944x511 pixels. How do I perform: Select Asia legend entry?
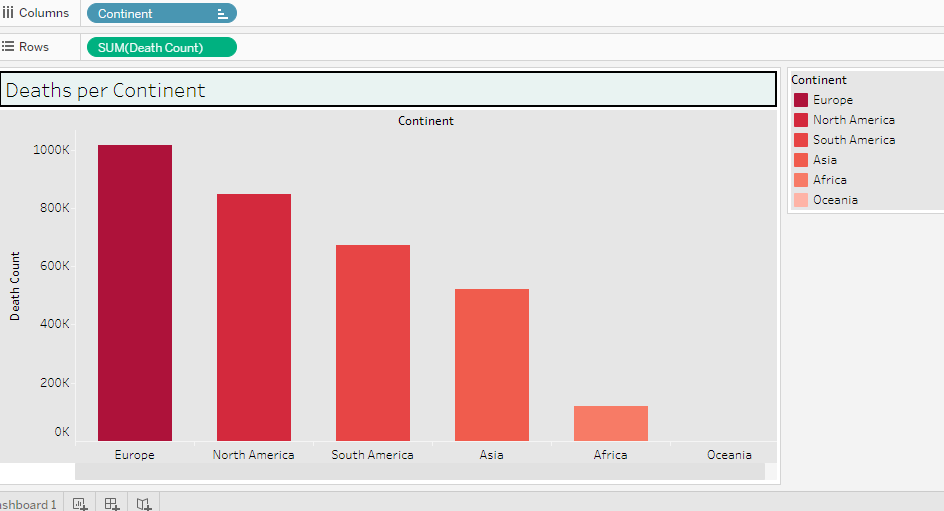click(x=825, y=160)
